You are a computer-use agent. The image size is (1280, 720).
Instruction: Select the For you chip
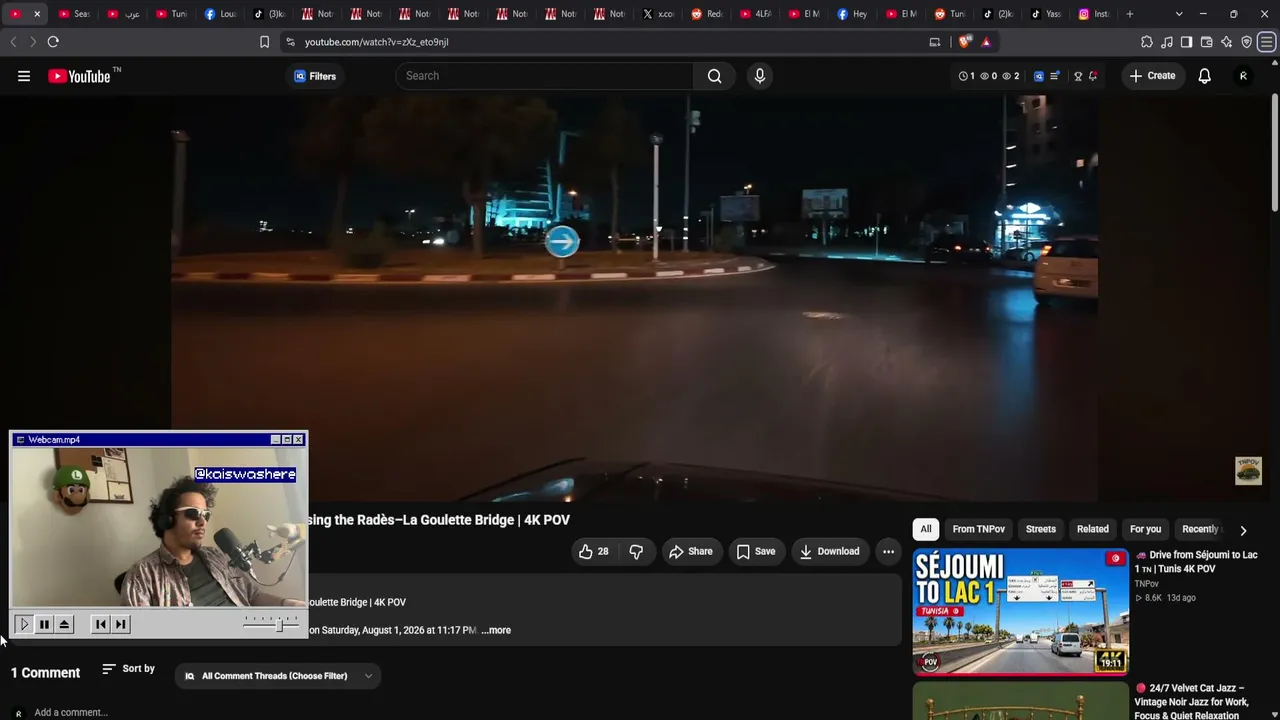click(x=1146, y=529)
